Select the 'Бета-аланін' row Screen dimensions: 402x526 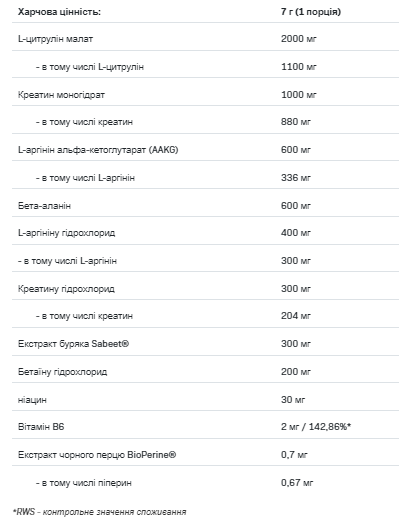click(x=205, y=206)
